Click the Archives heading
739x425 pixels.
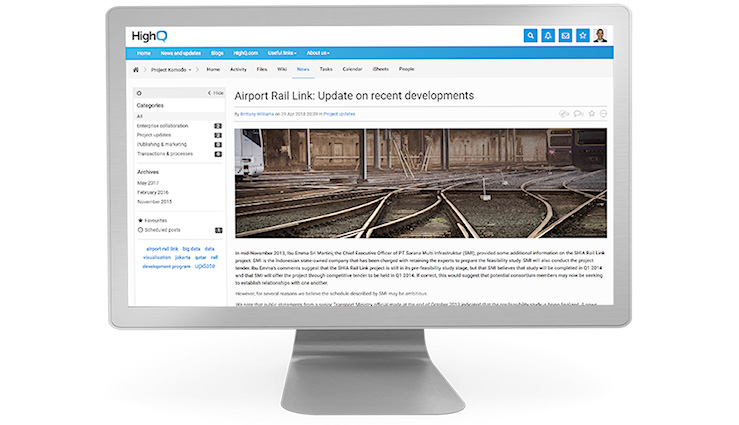pyautogui.click(x=148, y=172)
